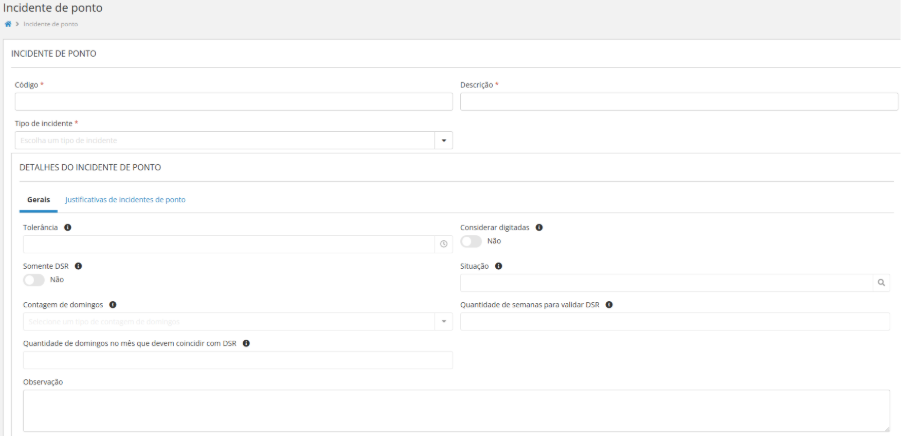Open the Situação search magnifier
Screen dimensions: 901x436
tap(881, 283)
